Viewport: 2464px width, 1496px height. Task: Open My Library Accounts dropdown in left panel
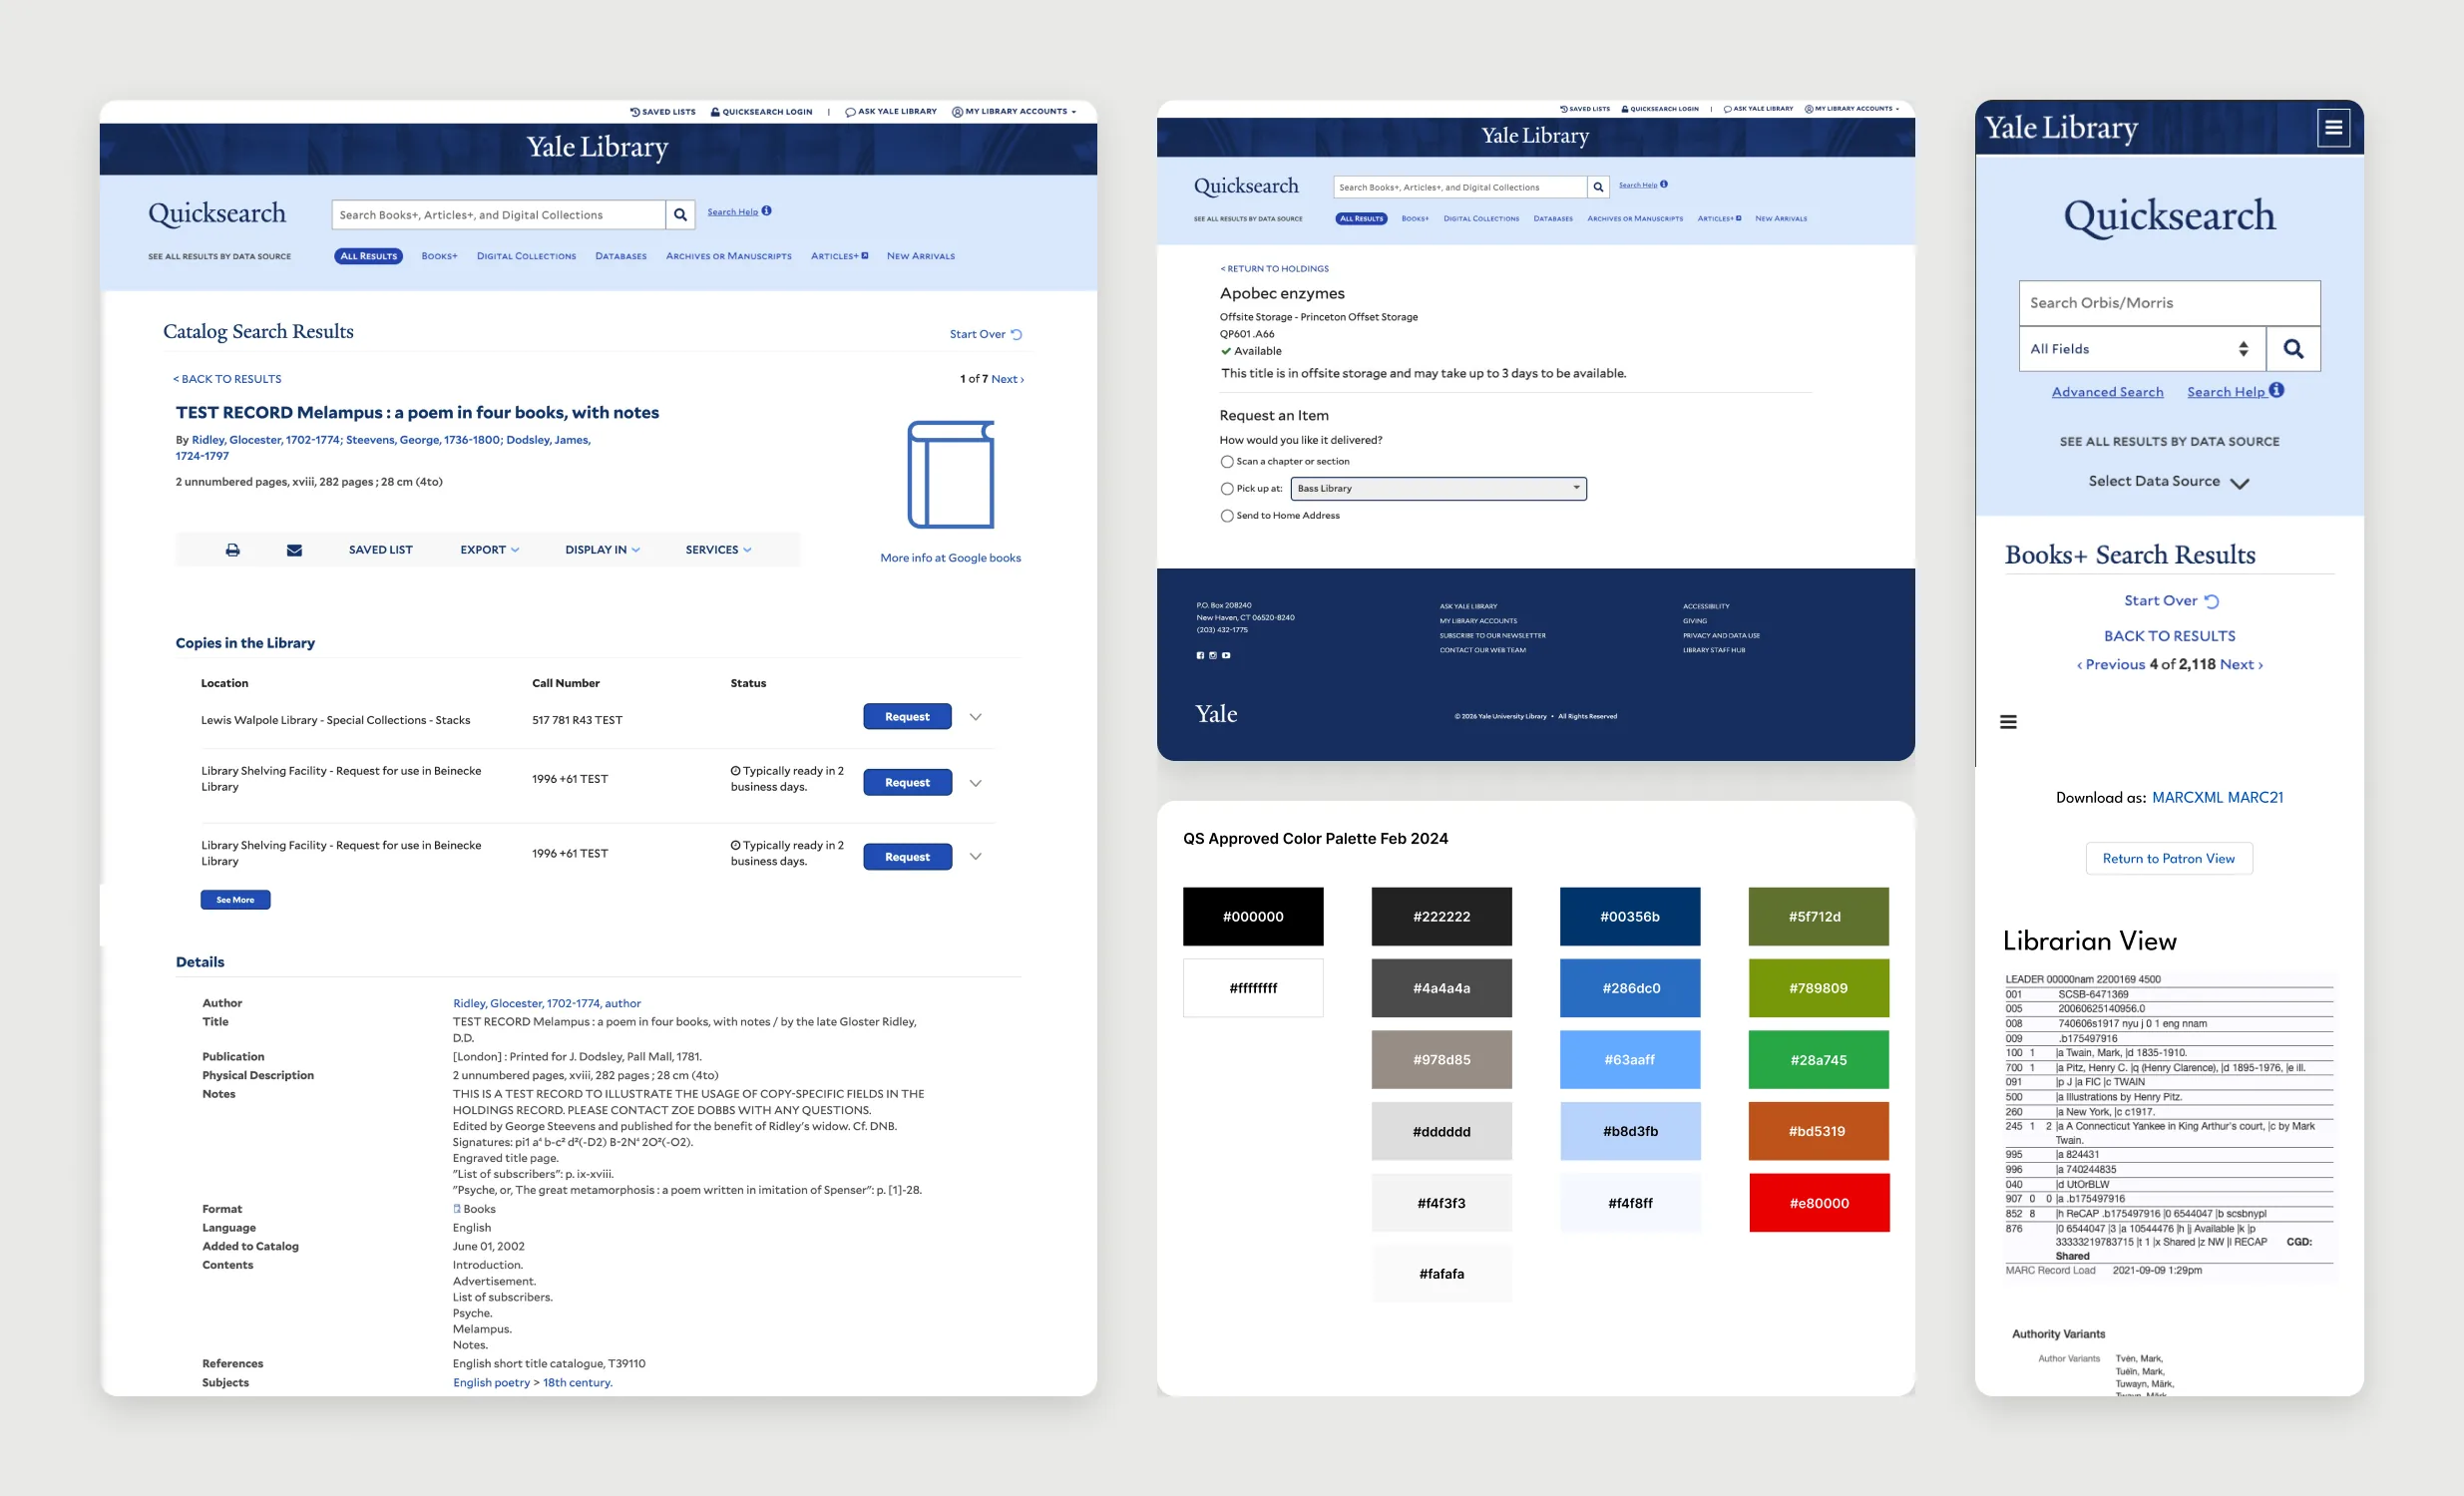point(1014,112)
